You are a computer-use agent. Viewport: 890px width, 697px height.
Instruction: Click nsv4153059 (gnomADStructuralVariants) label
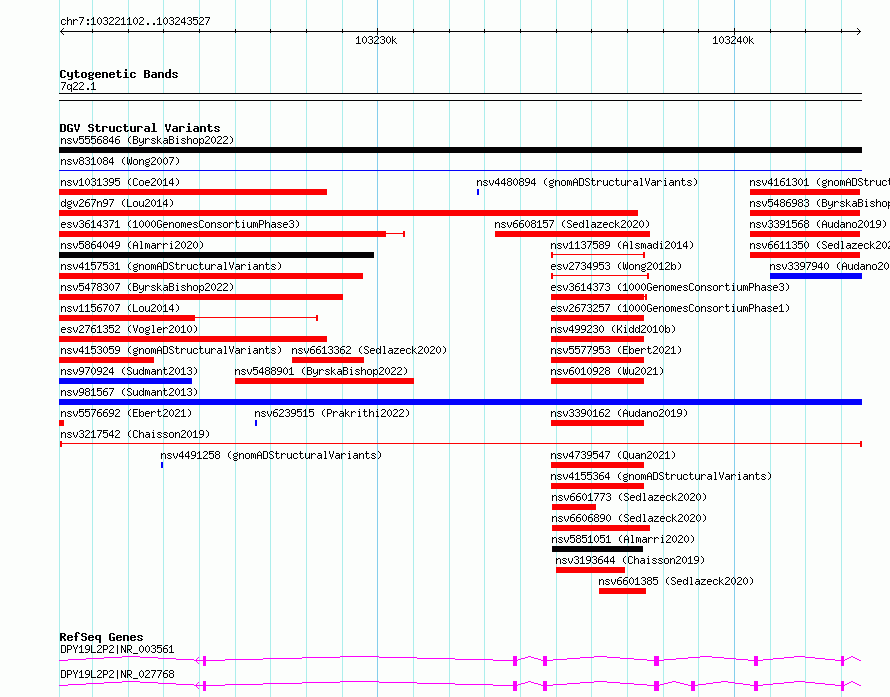[x=171, y=350]
